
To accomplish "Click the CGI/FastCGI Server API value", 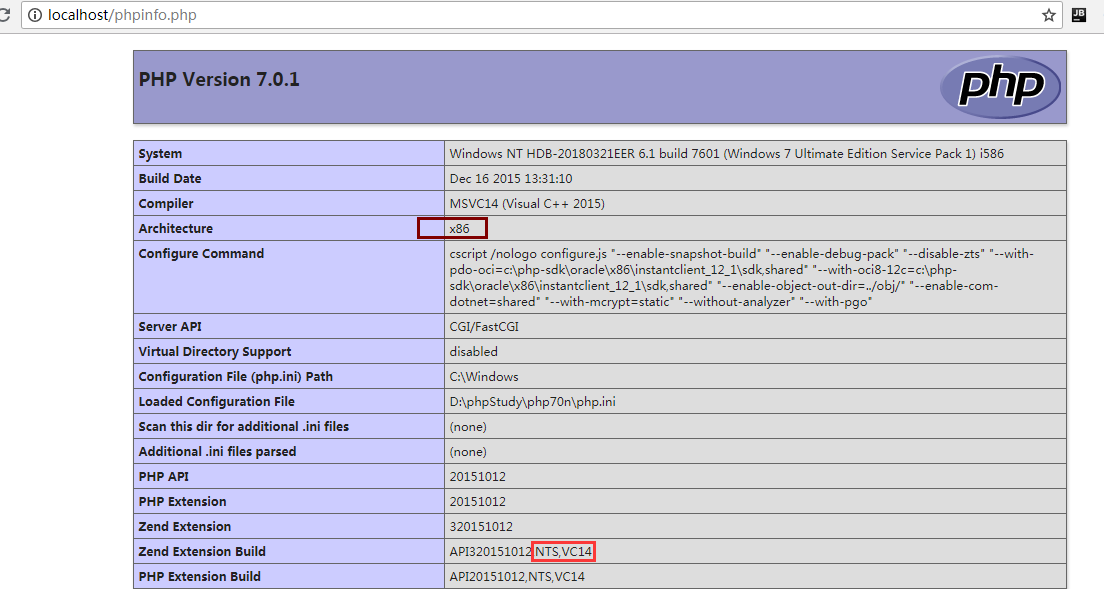I will (x=484, y=327).
